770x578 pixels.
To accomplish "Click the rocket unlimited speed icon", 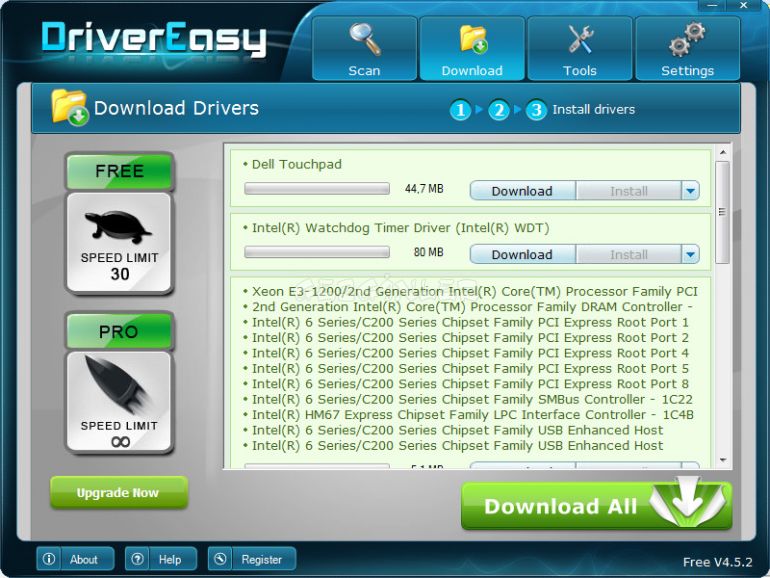I will point(119,402).
